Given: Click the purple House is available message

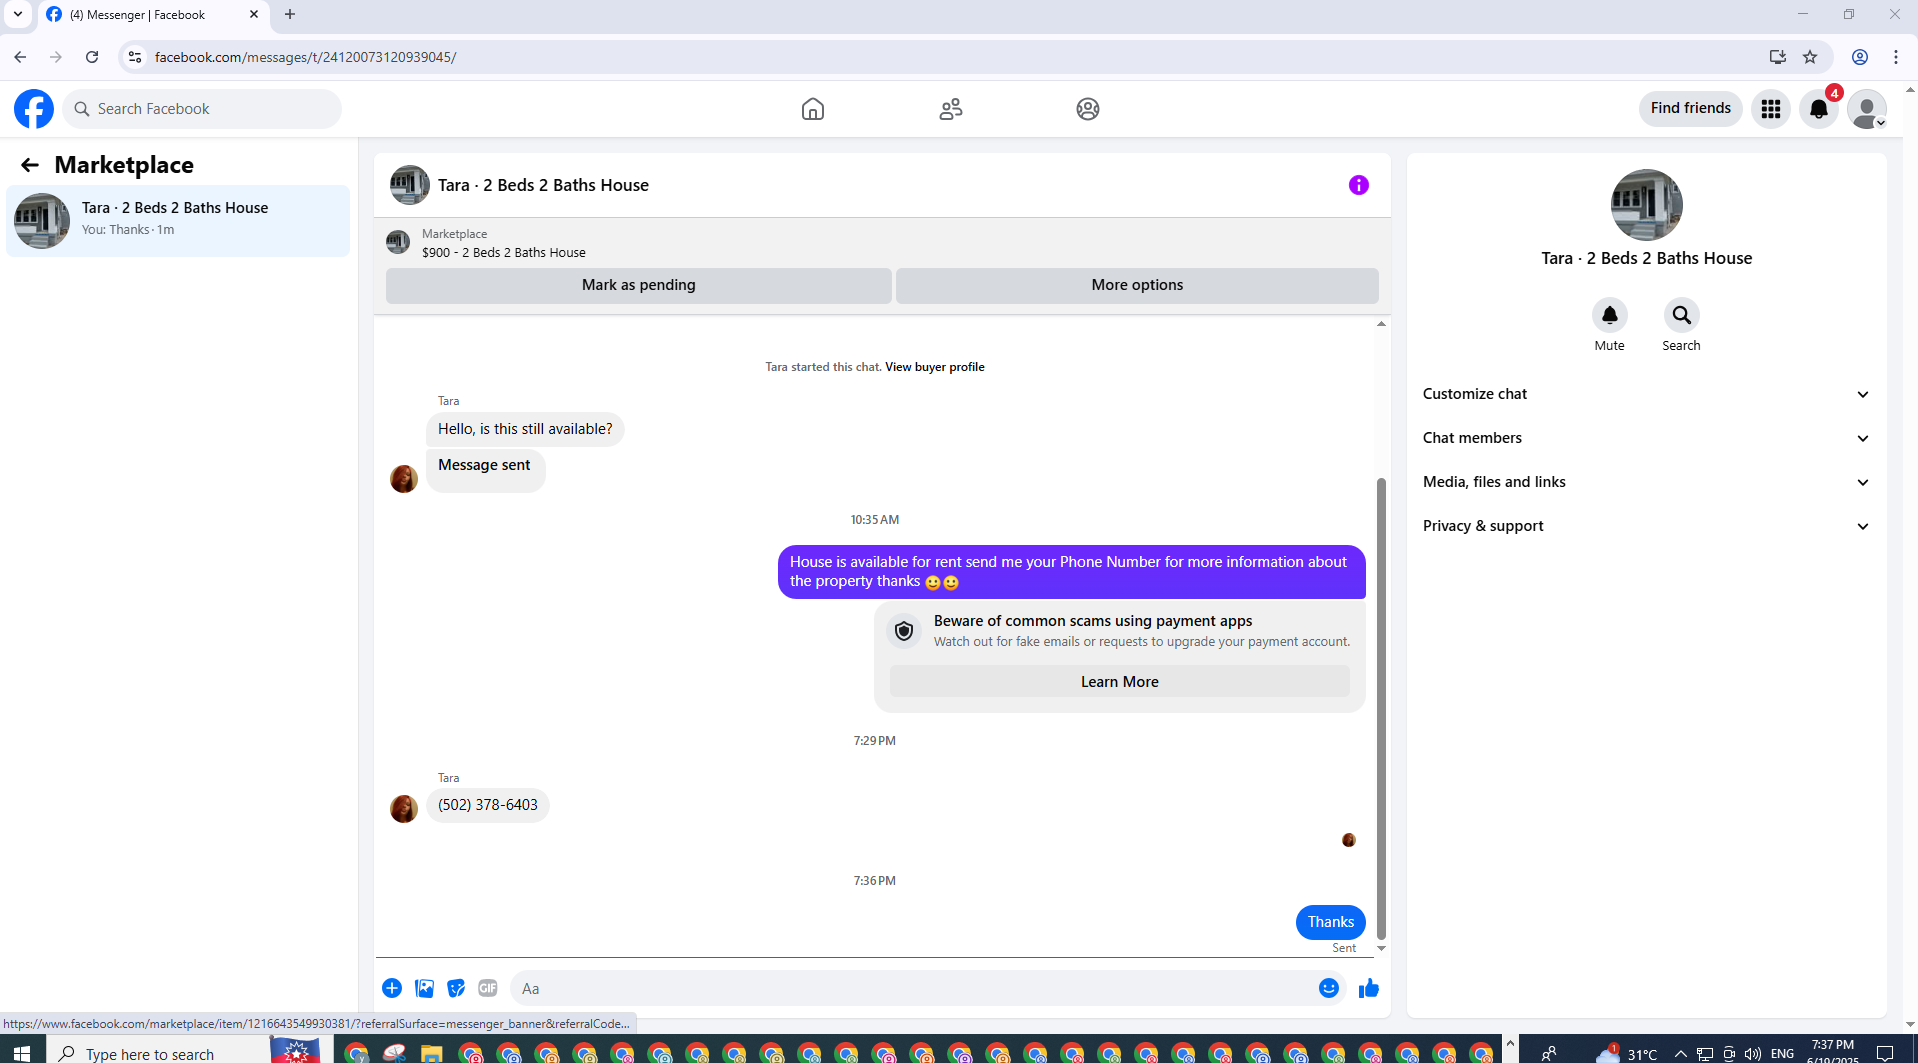Looking at the screenshot, I should 1071,572.
